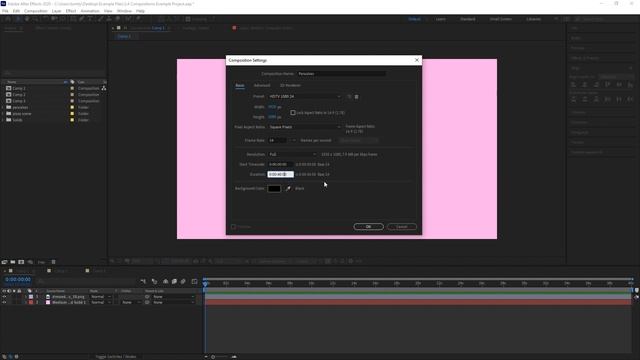The width and height of the screenshot is (640, 360).
Task: Toggle the Preview checkbox in dialog
Action: [x=233, y=227]
